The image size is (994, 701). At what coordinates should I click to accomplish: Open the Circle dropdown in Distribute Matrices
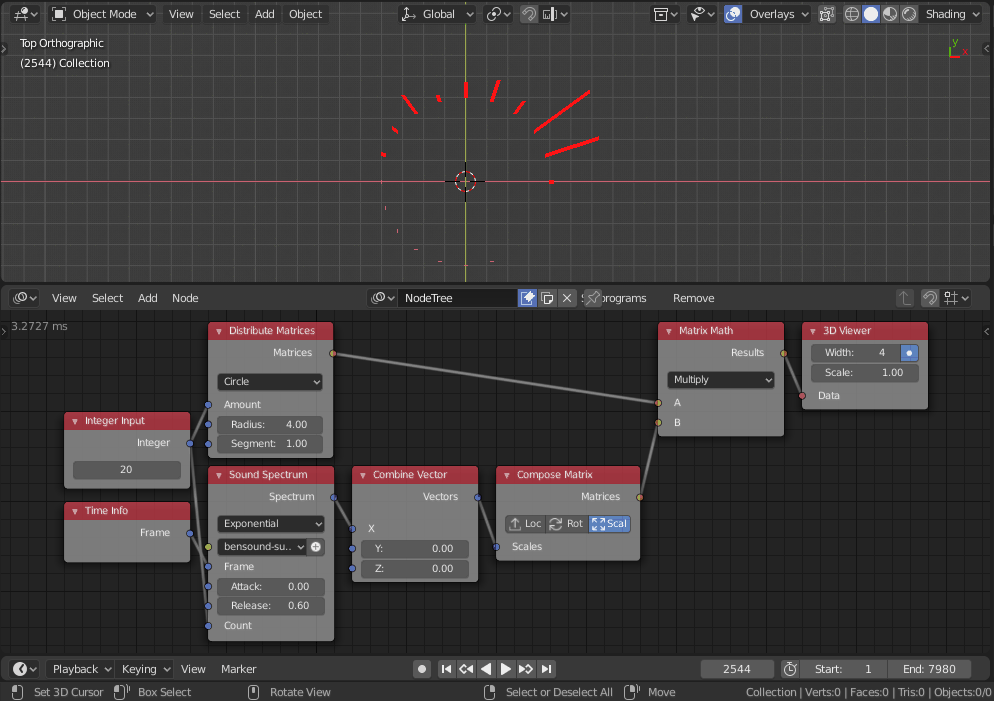point(269,381)
